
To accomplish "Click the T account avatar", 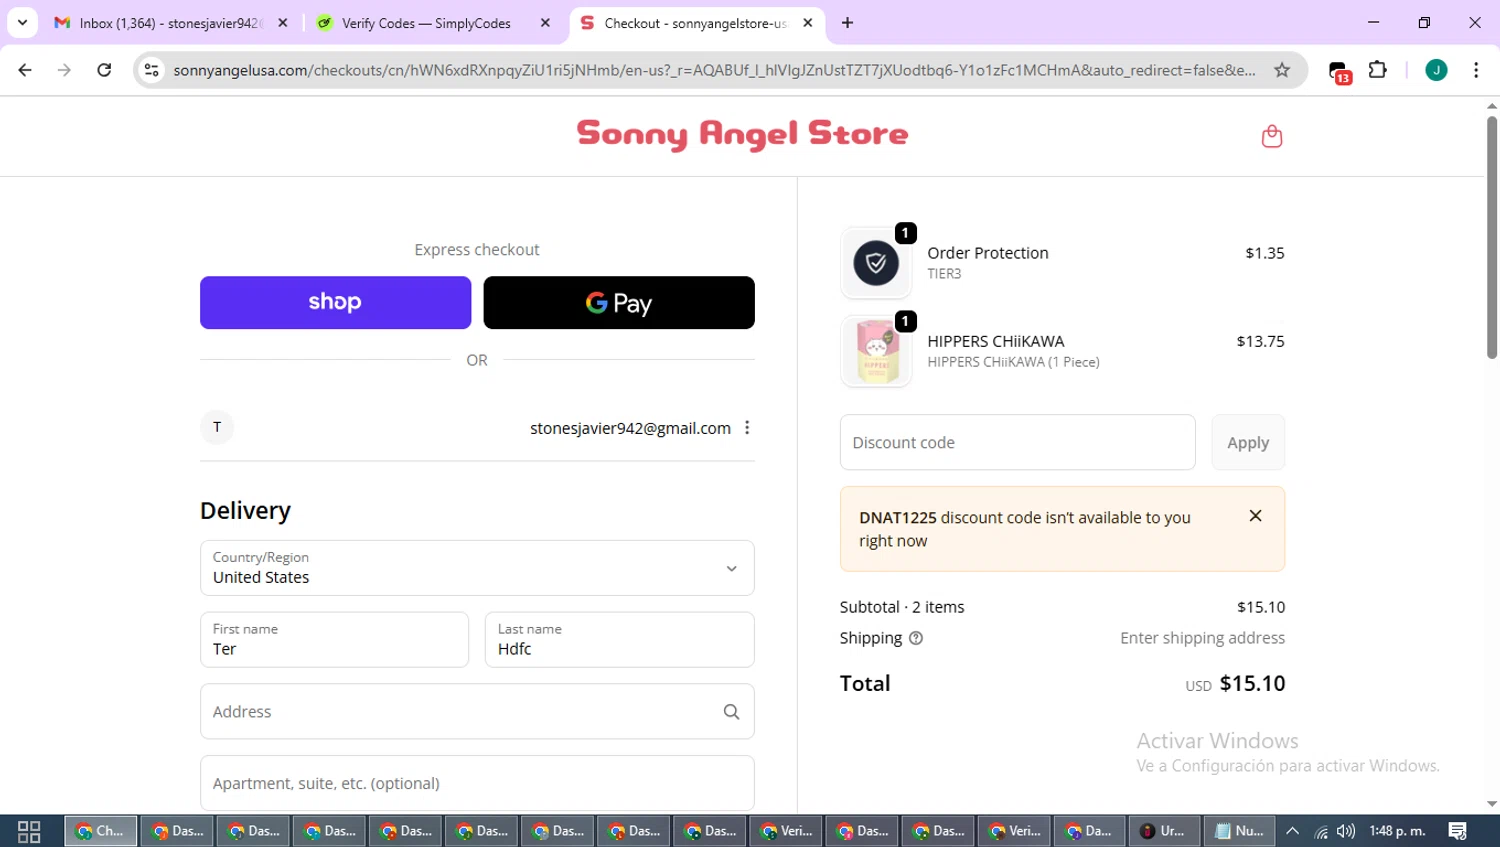I will tap(217, 428).
